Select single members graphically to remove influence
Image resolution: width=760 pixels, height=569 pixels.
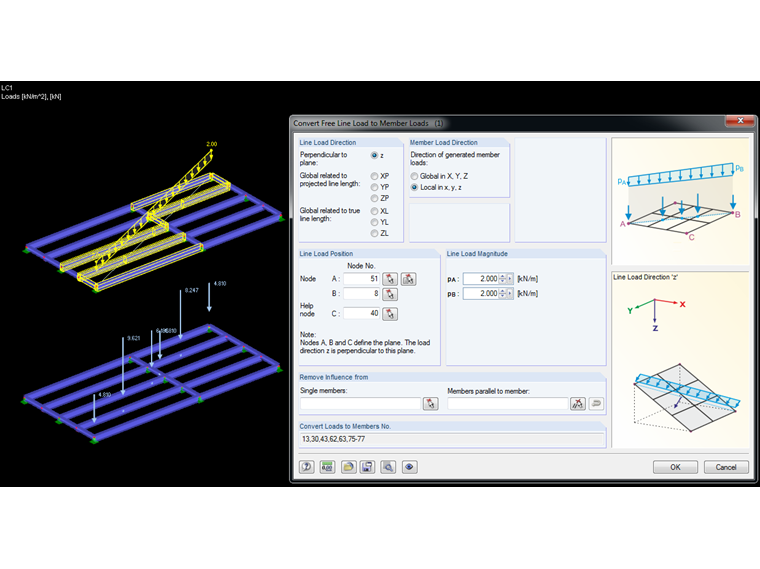[x=430, y=403]
